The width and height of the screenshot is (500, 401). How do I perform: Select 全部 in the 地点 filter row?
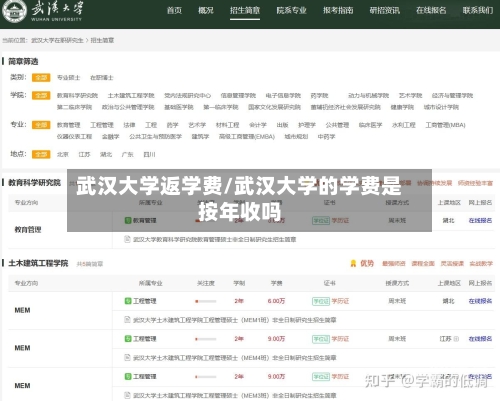[41, 154]
